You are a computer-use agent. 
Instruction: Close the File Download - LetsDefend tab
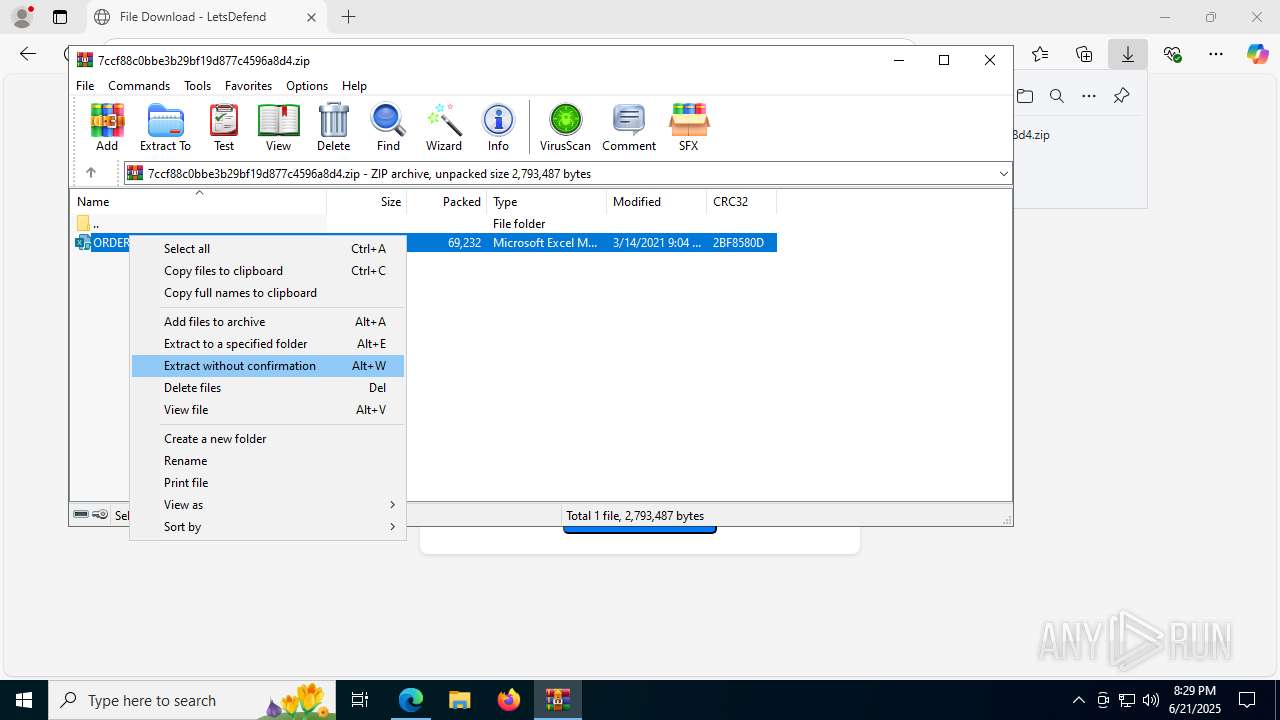pos(311,17)
